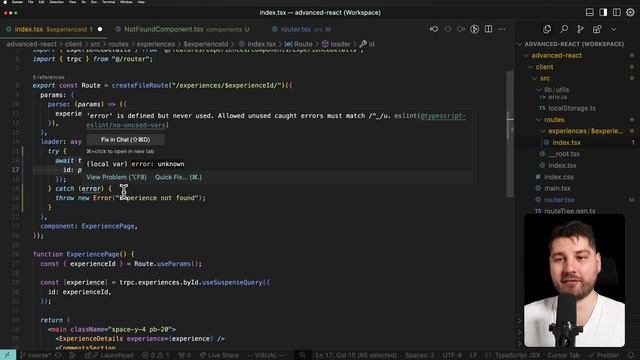Click View Problem link in hover popup
Image resolution: width=640 pixels, height=360 pixels.
(x=116, y=177)
